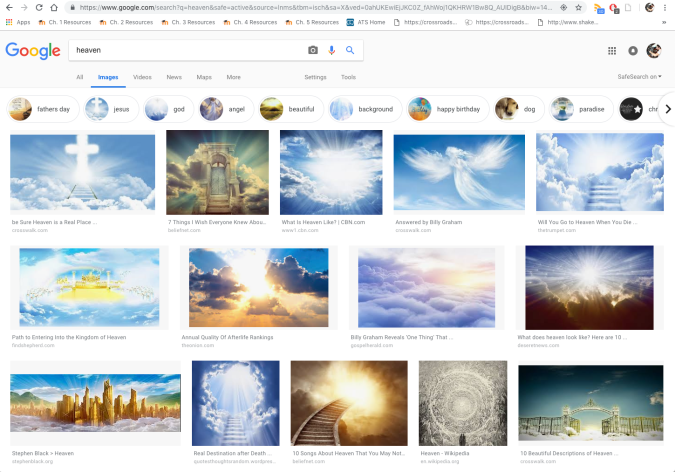Filter images by the angel chip

tap(226, 109)
